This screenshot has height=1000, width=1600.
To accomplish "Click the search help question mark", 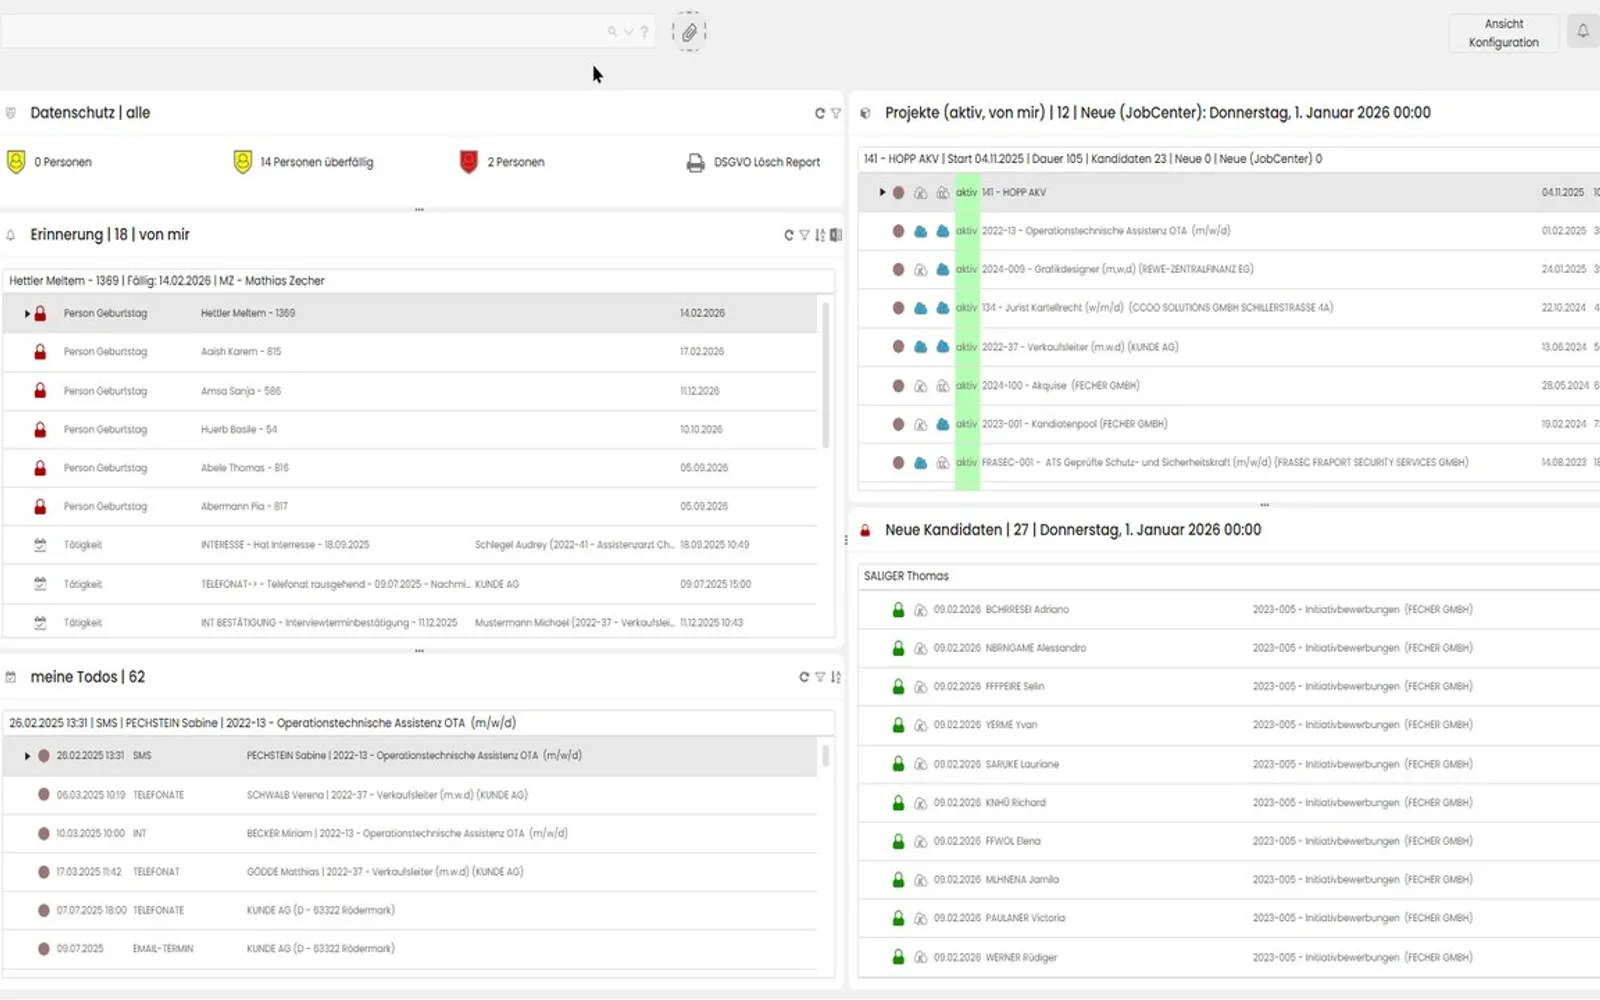I will coord(644,32).
